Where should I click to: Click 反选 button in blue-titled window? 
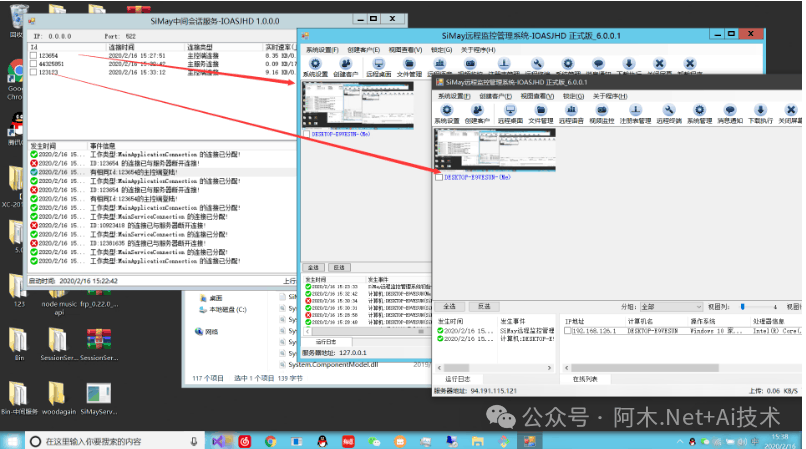click(339, 267)
